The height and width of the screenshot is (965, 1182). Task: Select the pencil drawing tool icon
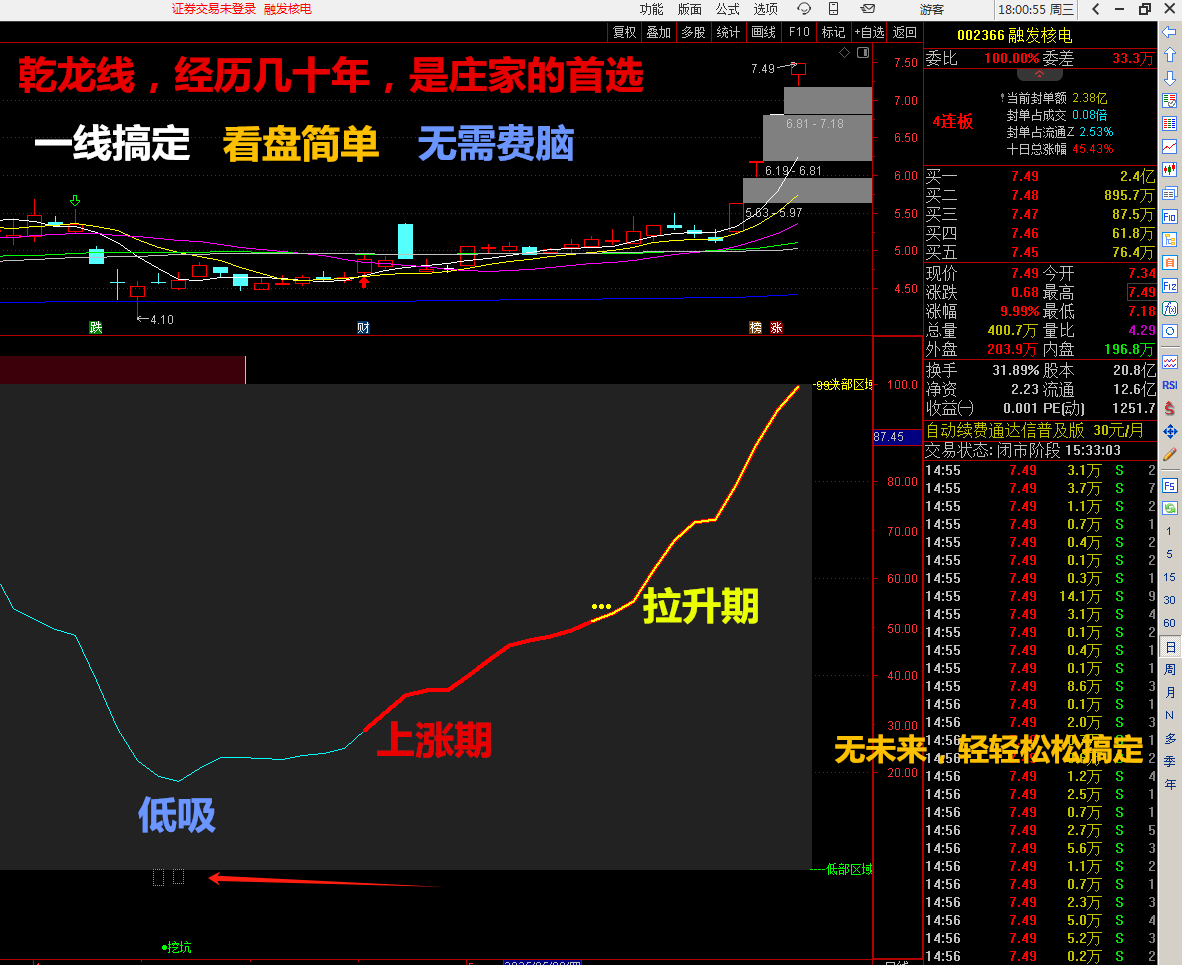tap(1169, 455)
